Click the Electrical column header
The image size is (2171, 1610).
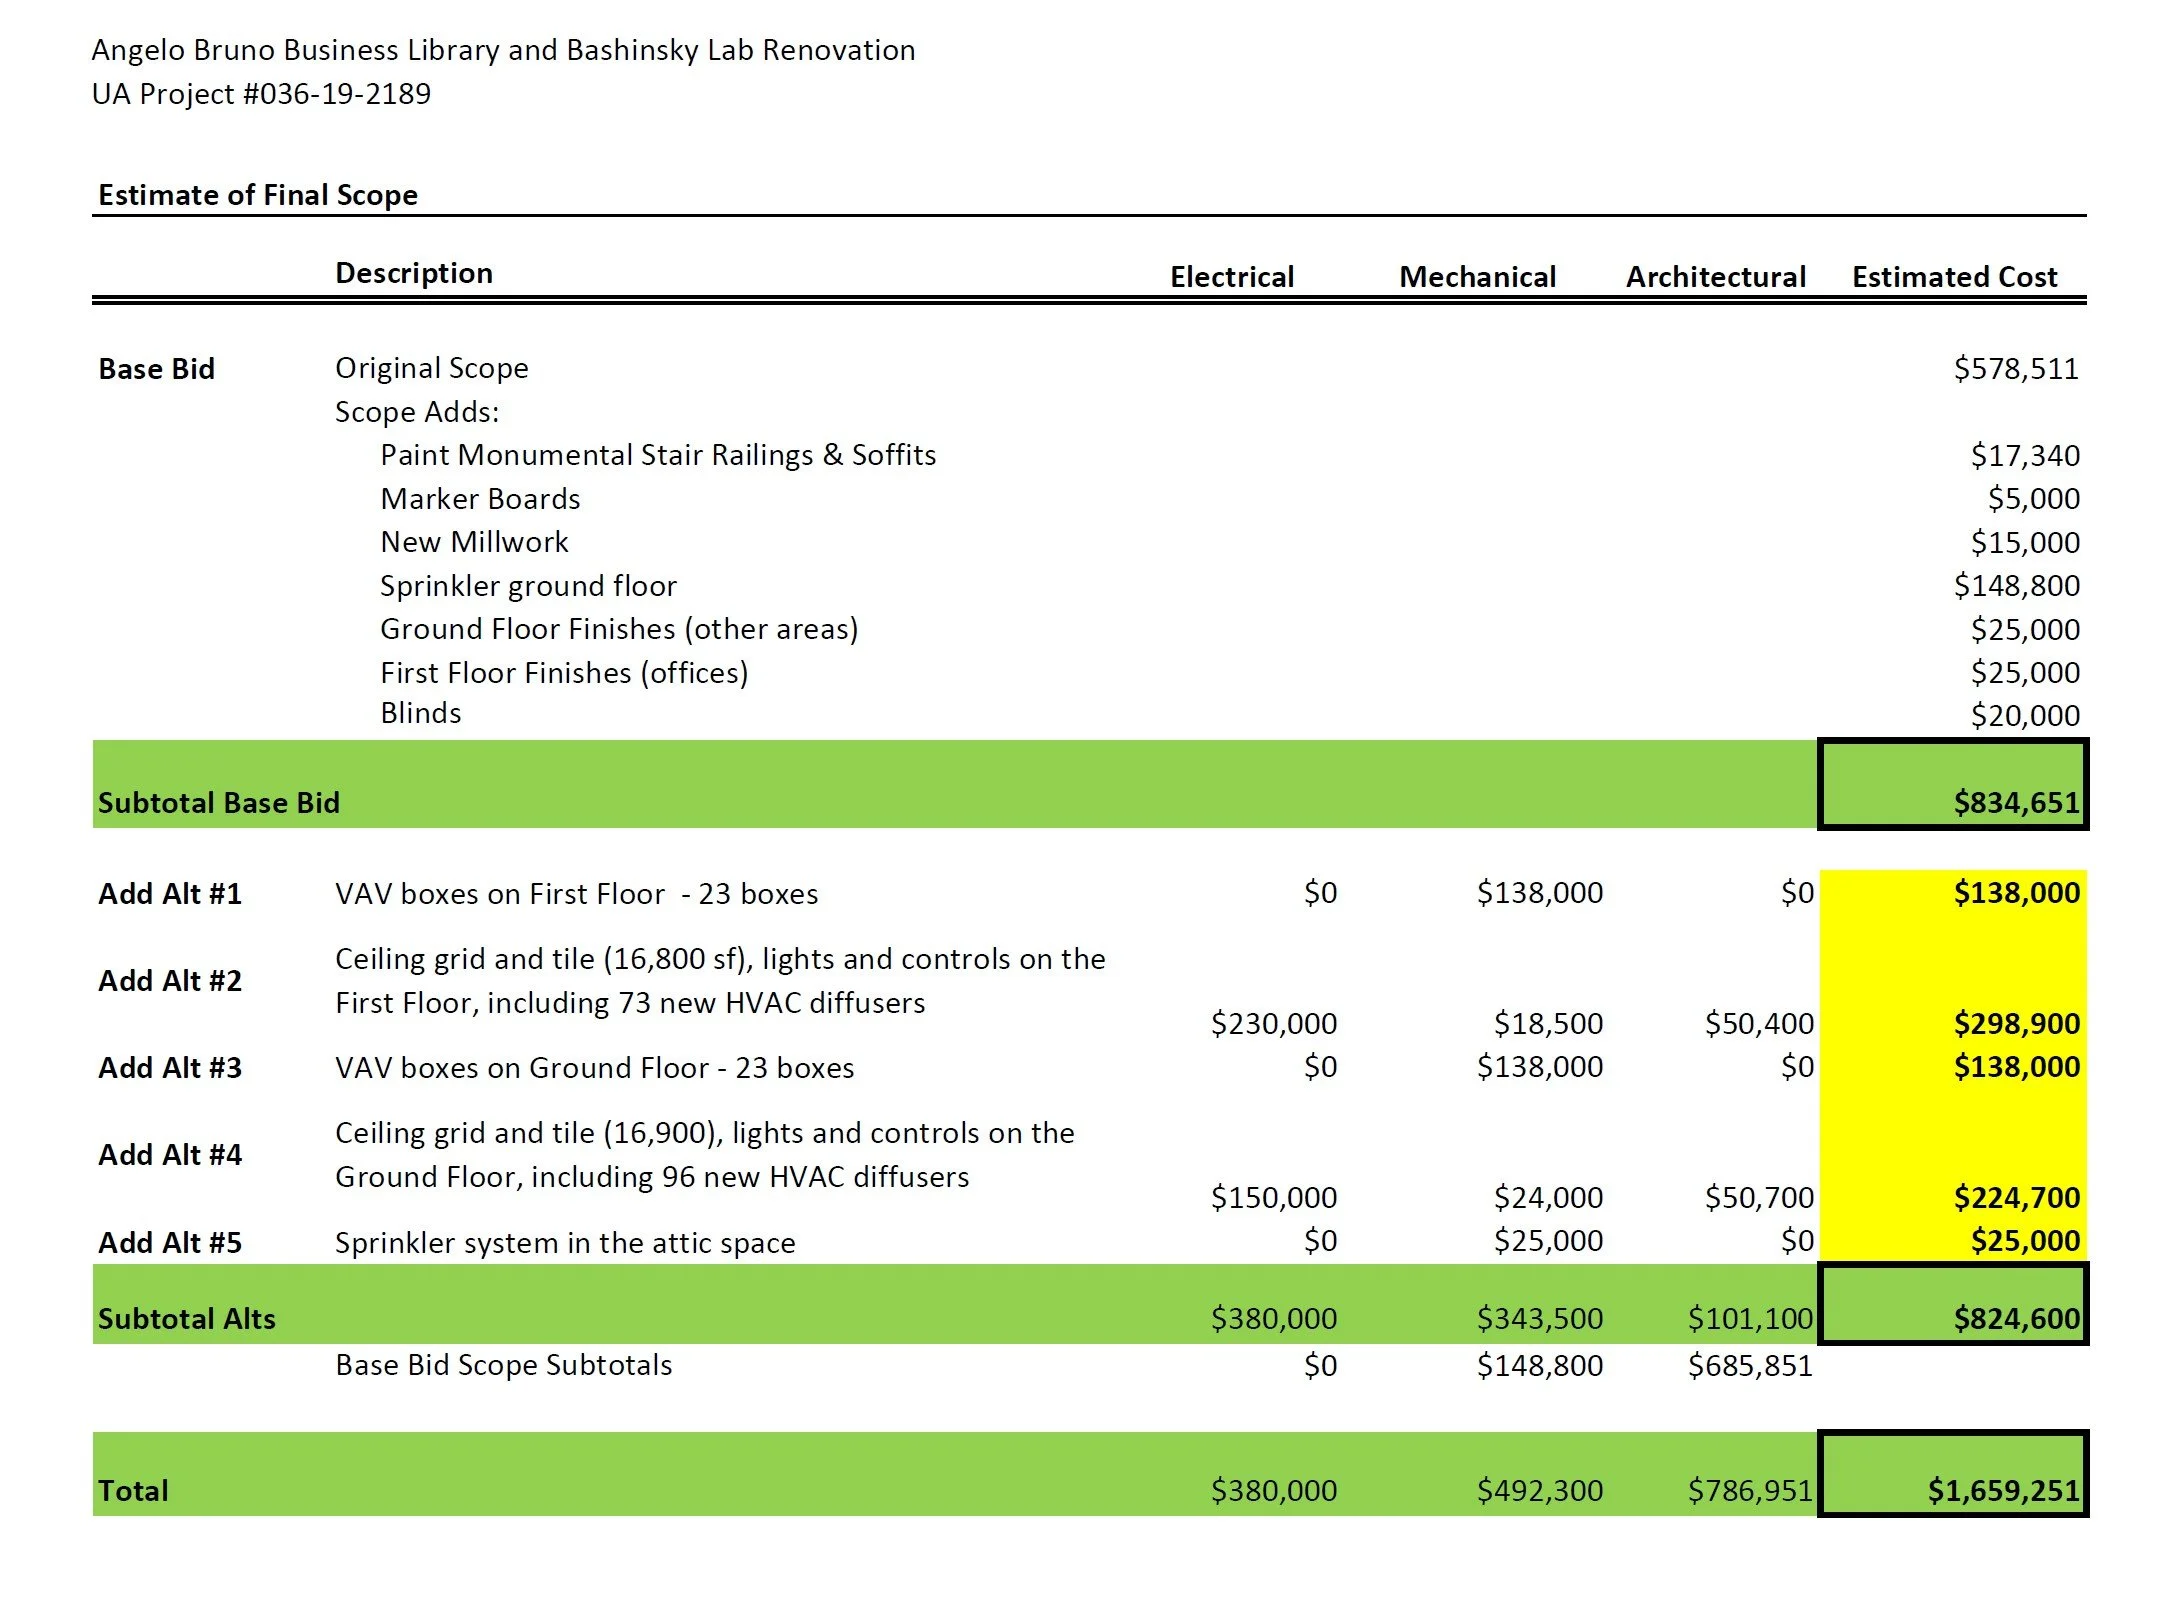point(1231,276)
